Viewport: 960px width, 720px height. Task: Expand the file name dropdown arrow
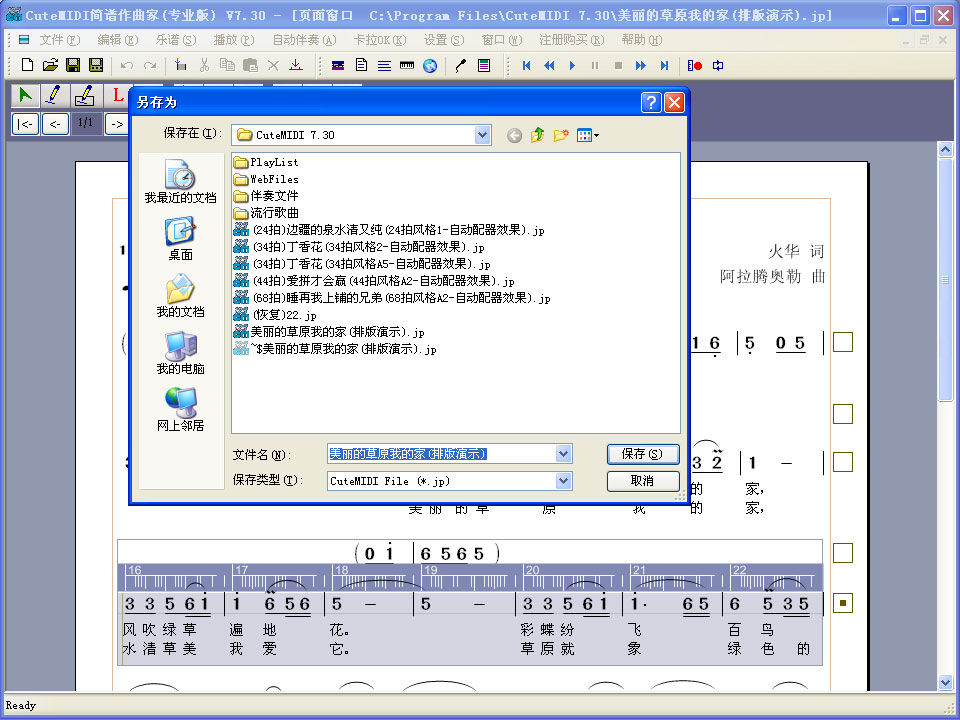(563, 454)
